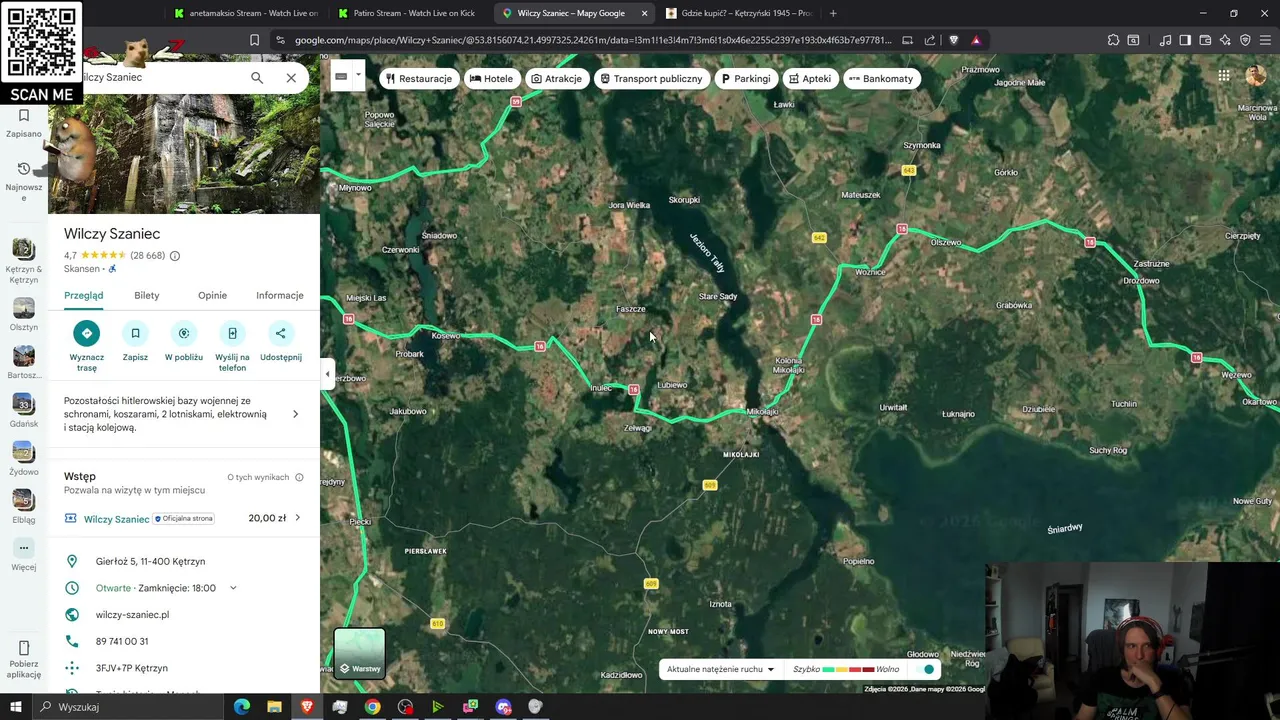Screen dimensions: 1280x720
Task: Open Elbląg recent sidebar entry
Action: pos(24,506)
